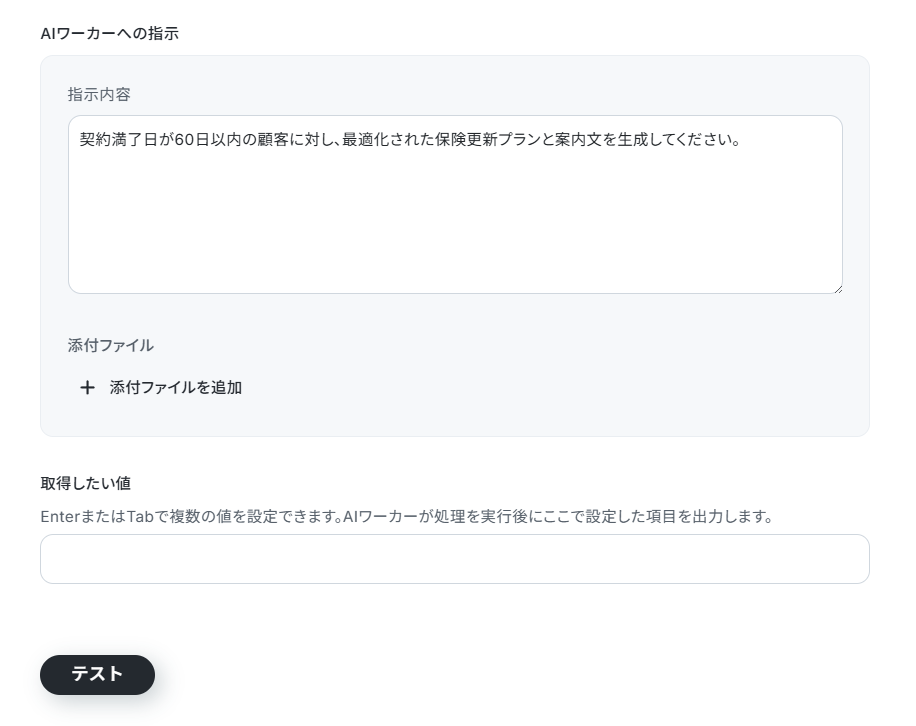Focus the 指示内容 instruction textarea

455,204
